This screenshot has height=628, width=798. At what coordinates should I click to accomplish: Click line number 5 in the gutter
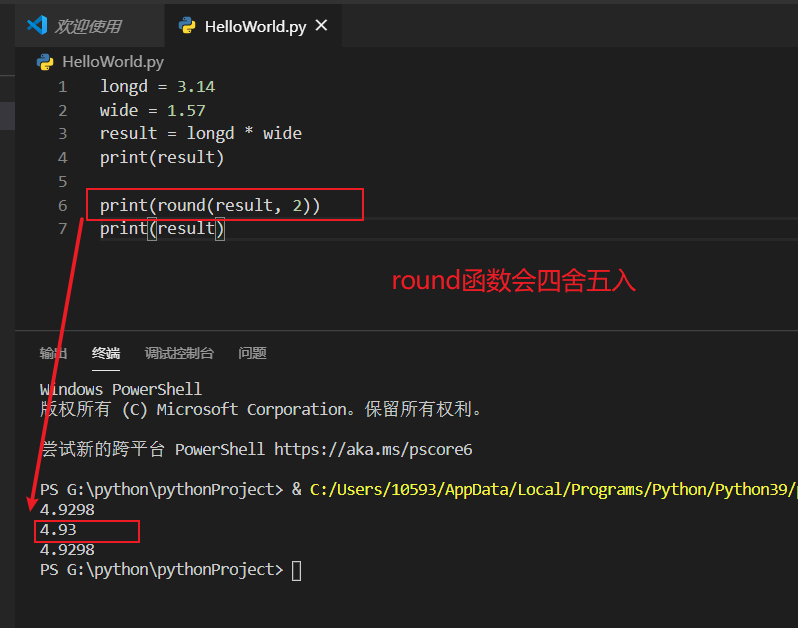point(63,181)
